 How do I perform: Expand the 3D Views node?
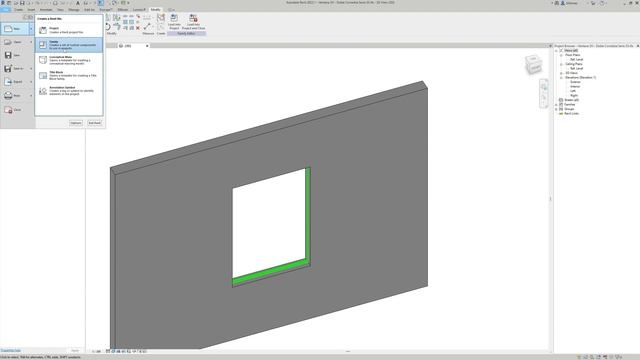point(562,73)
